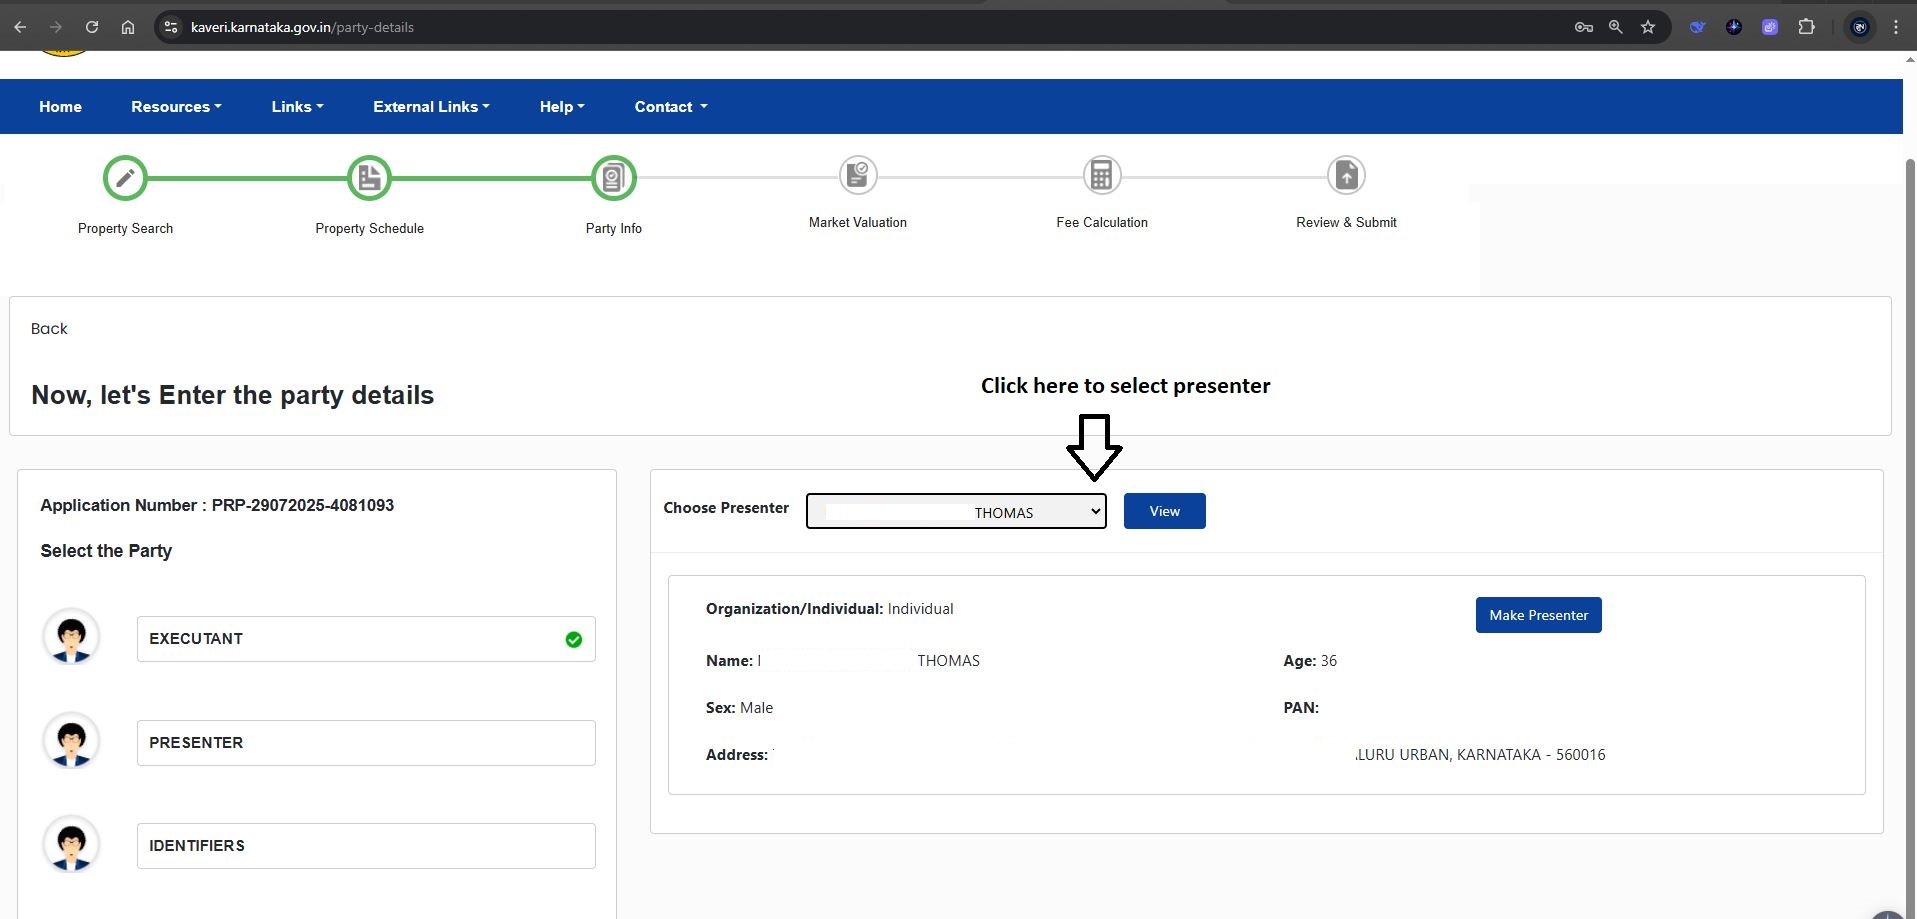
Task: Expand the External Links dropdown menu
Action: tap(431, 107)
